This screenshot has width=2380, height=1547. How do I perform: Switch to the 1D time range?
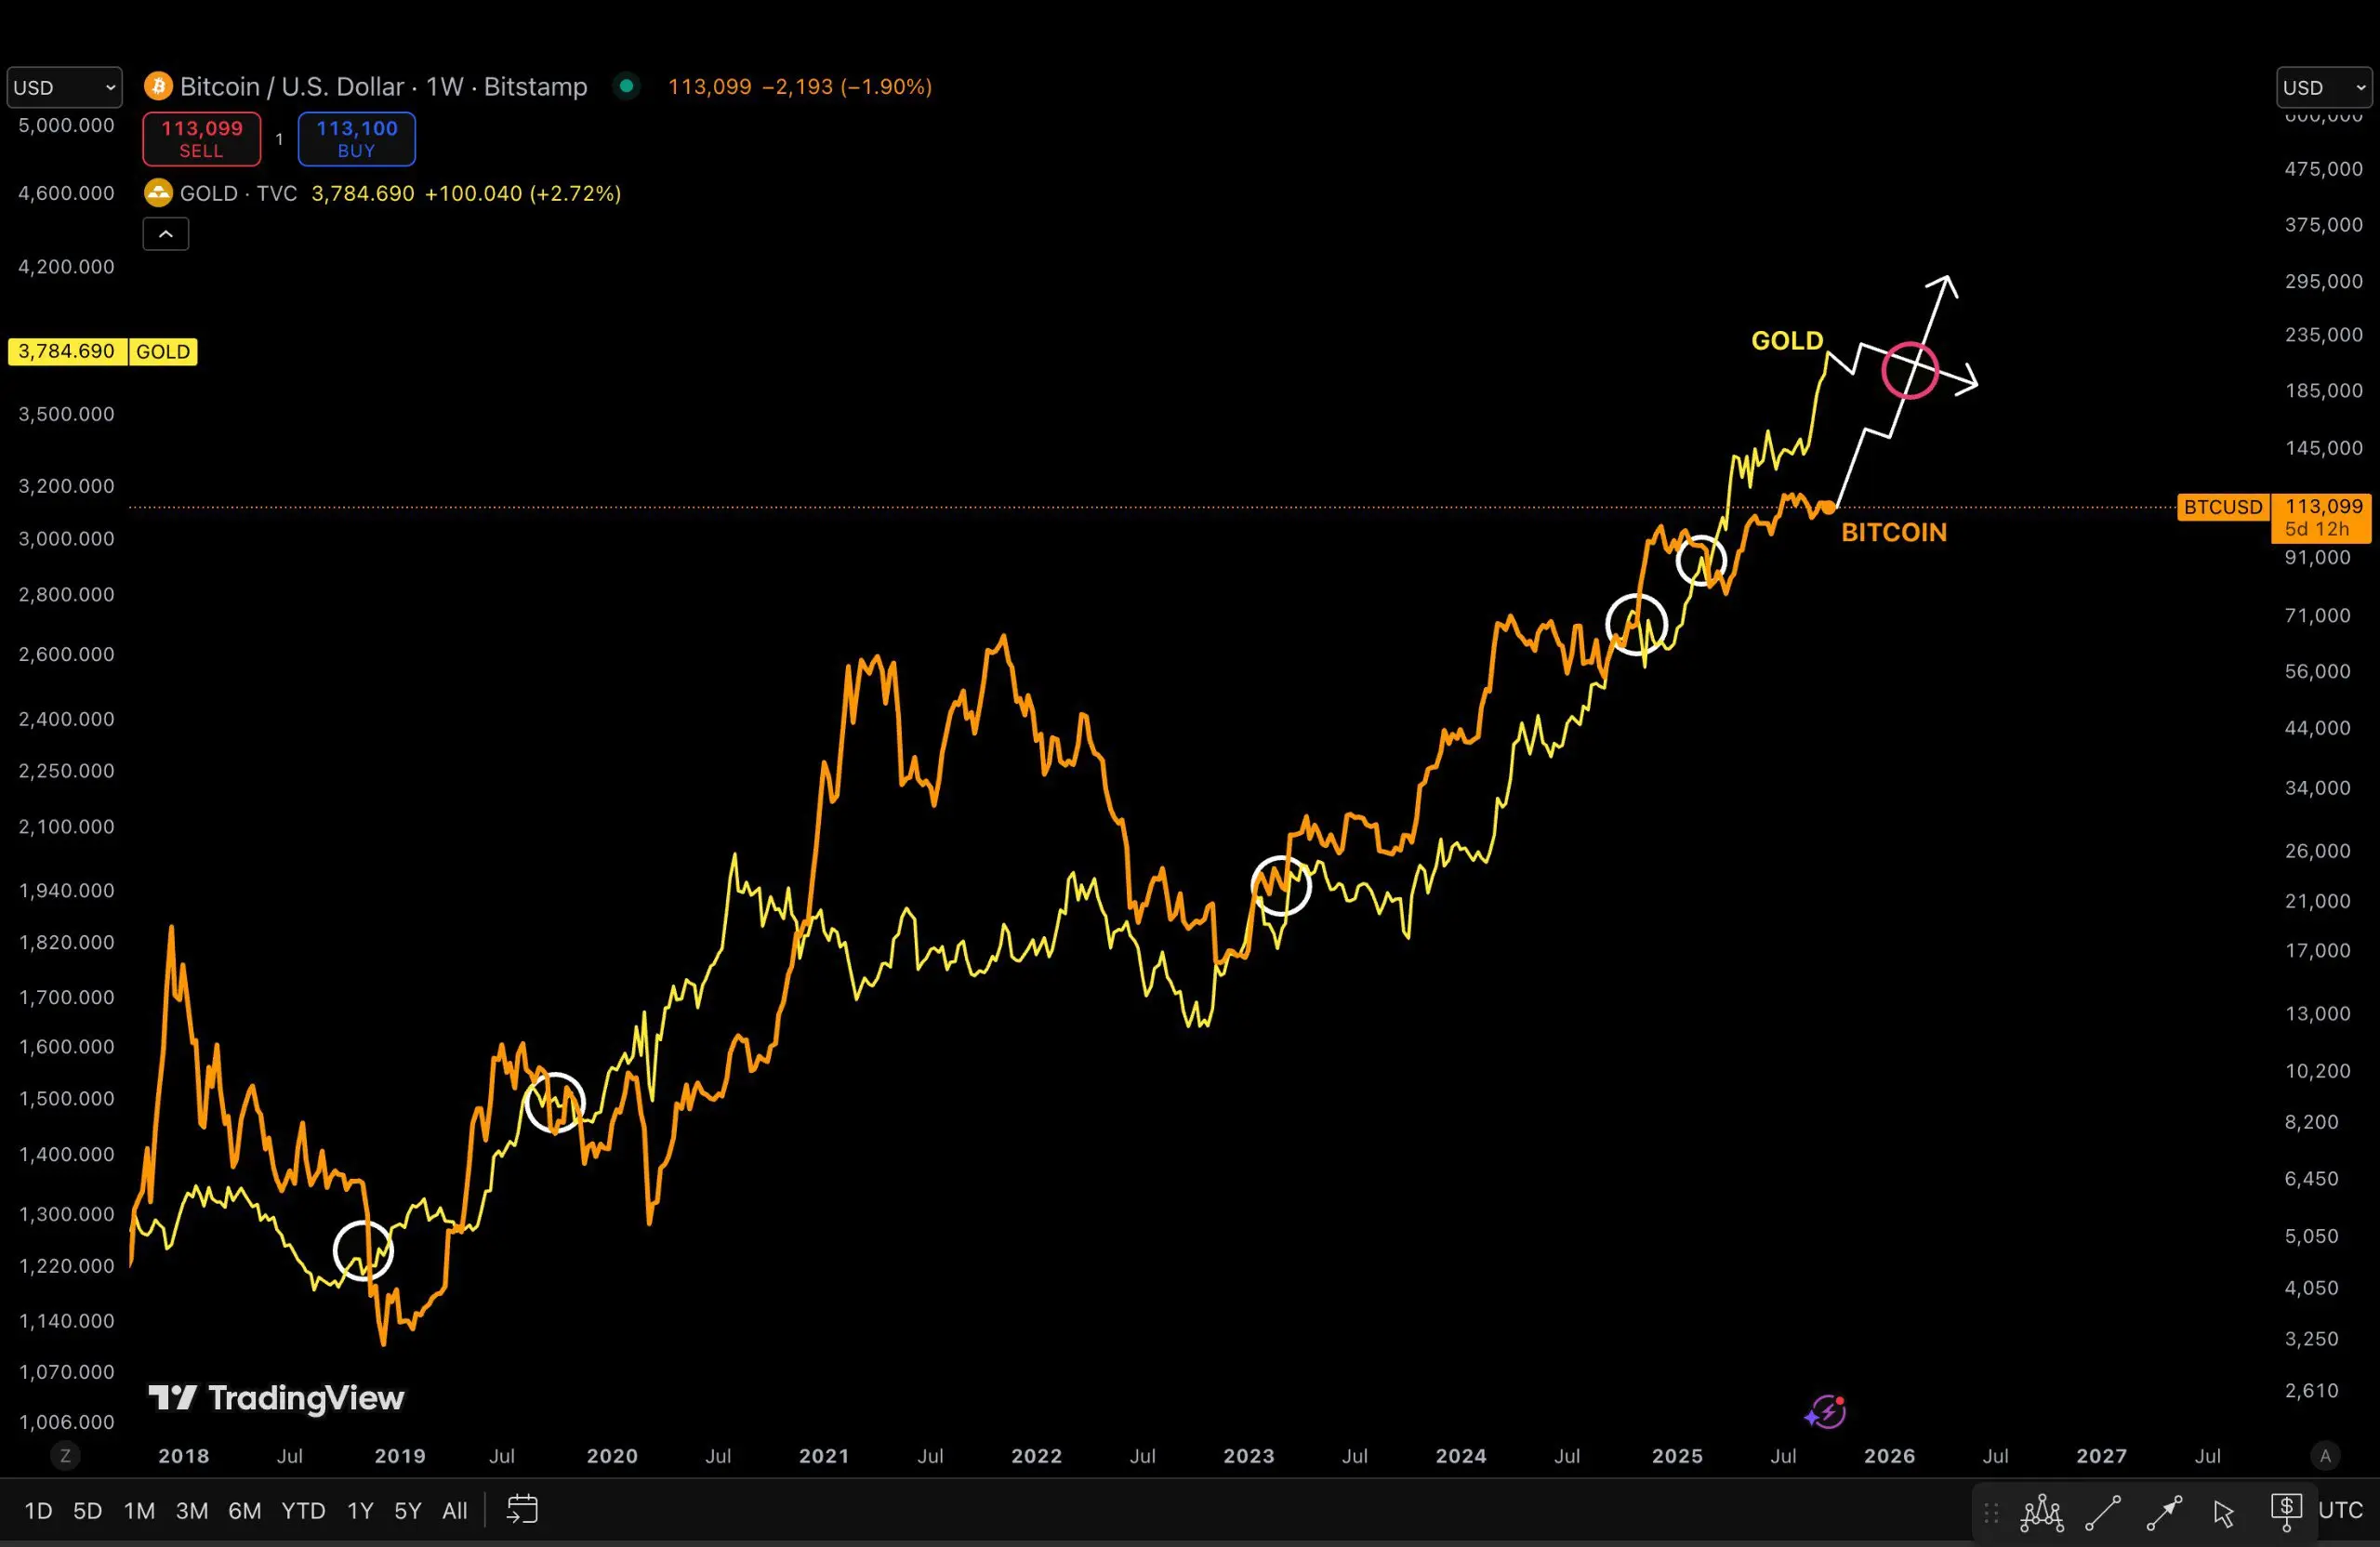click(x=38, y=1510)
